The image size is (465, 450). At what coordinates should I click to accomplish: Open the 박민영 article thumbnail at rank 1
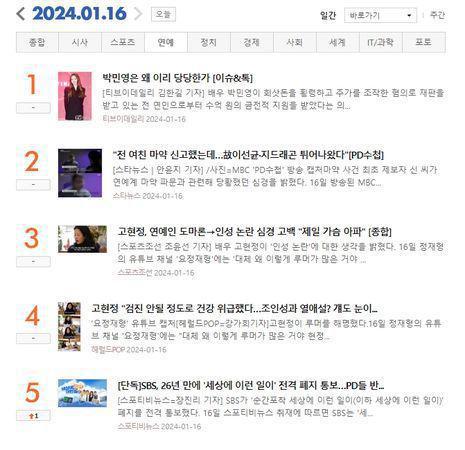(75, 96)
